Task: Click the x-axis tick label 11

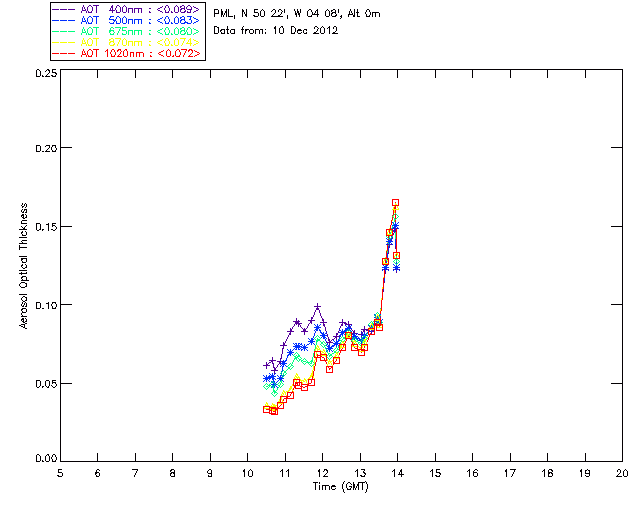Action: click(285, 473)
